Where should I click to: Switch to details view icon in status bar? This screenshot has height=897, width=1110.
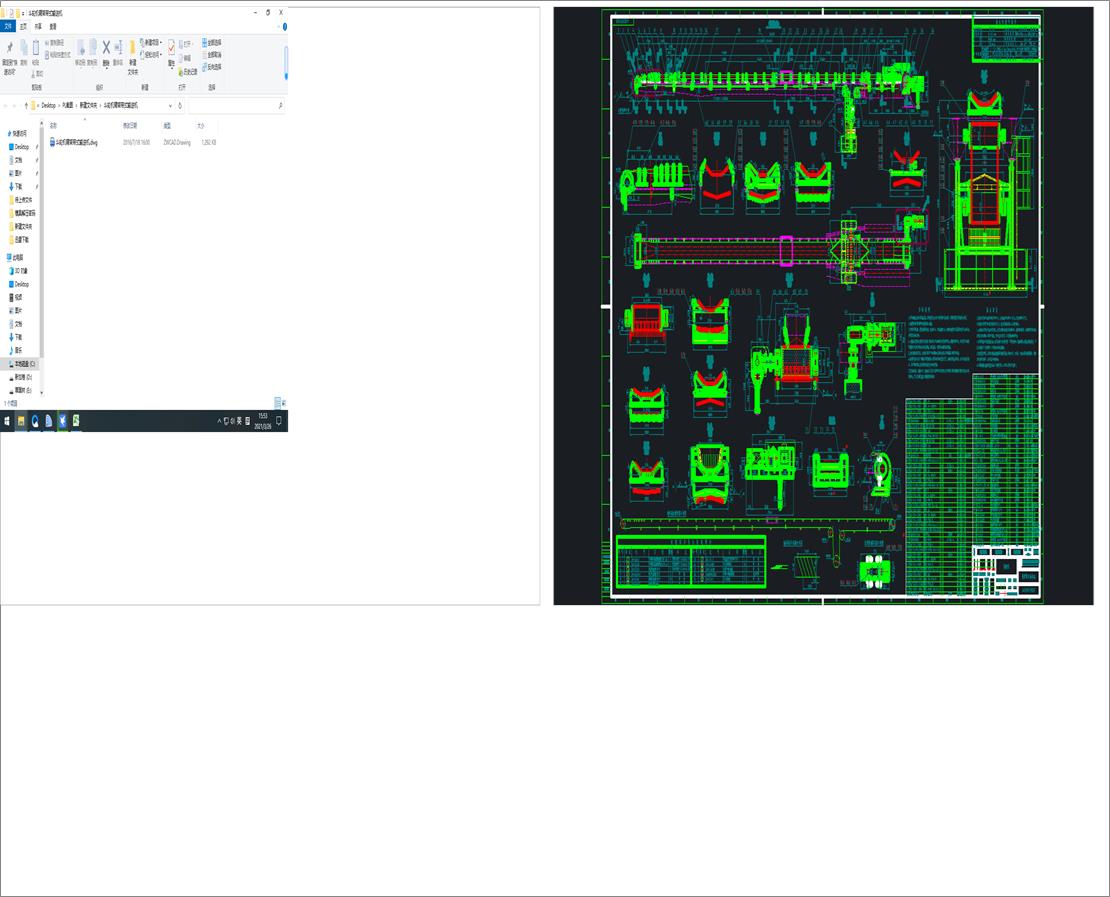(x=278, y=403)
